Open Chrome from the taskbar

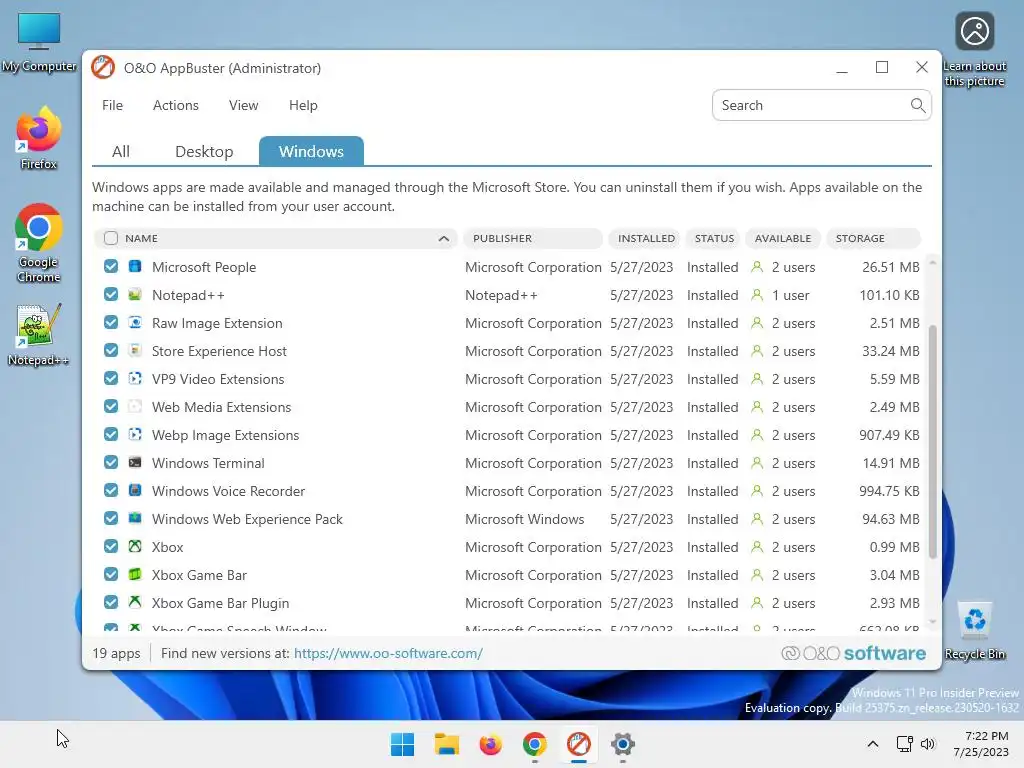(535, 744)
